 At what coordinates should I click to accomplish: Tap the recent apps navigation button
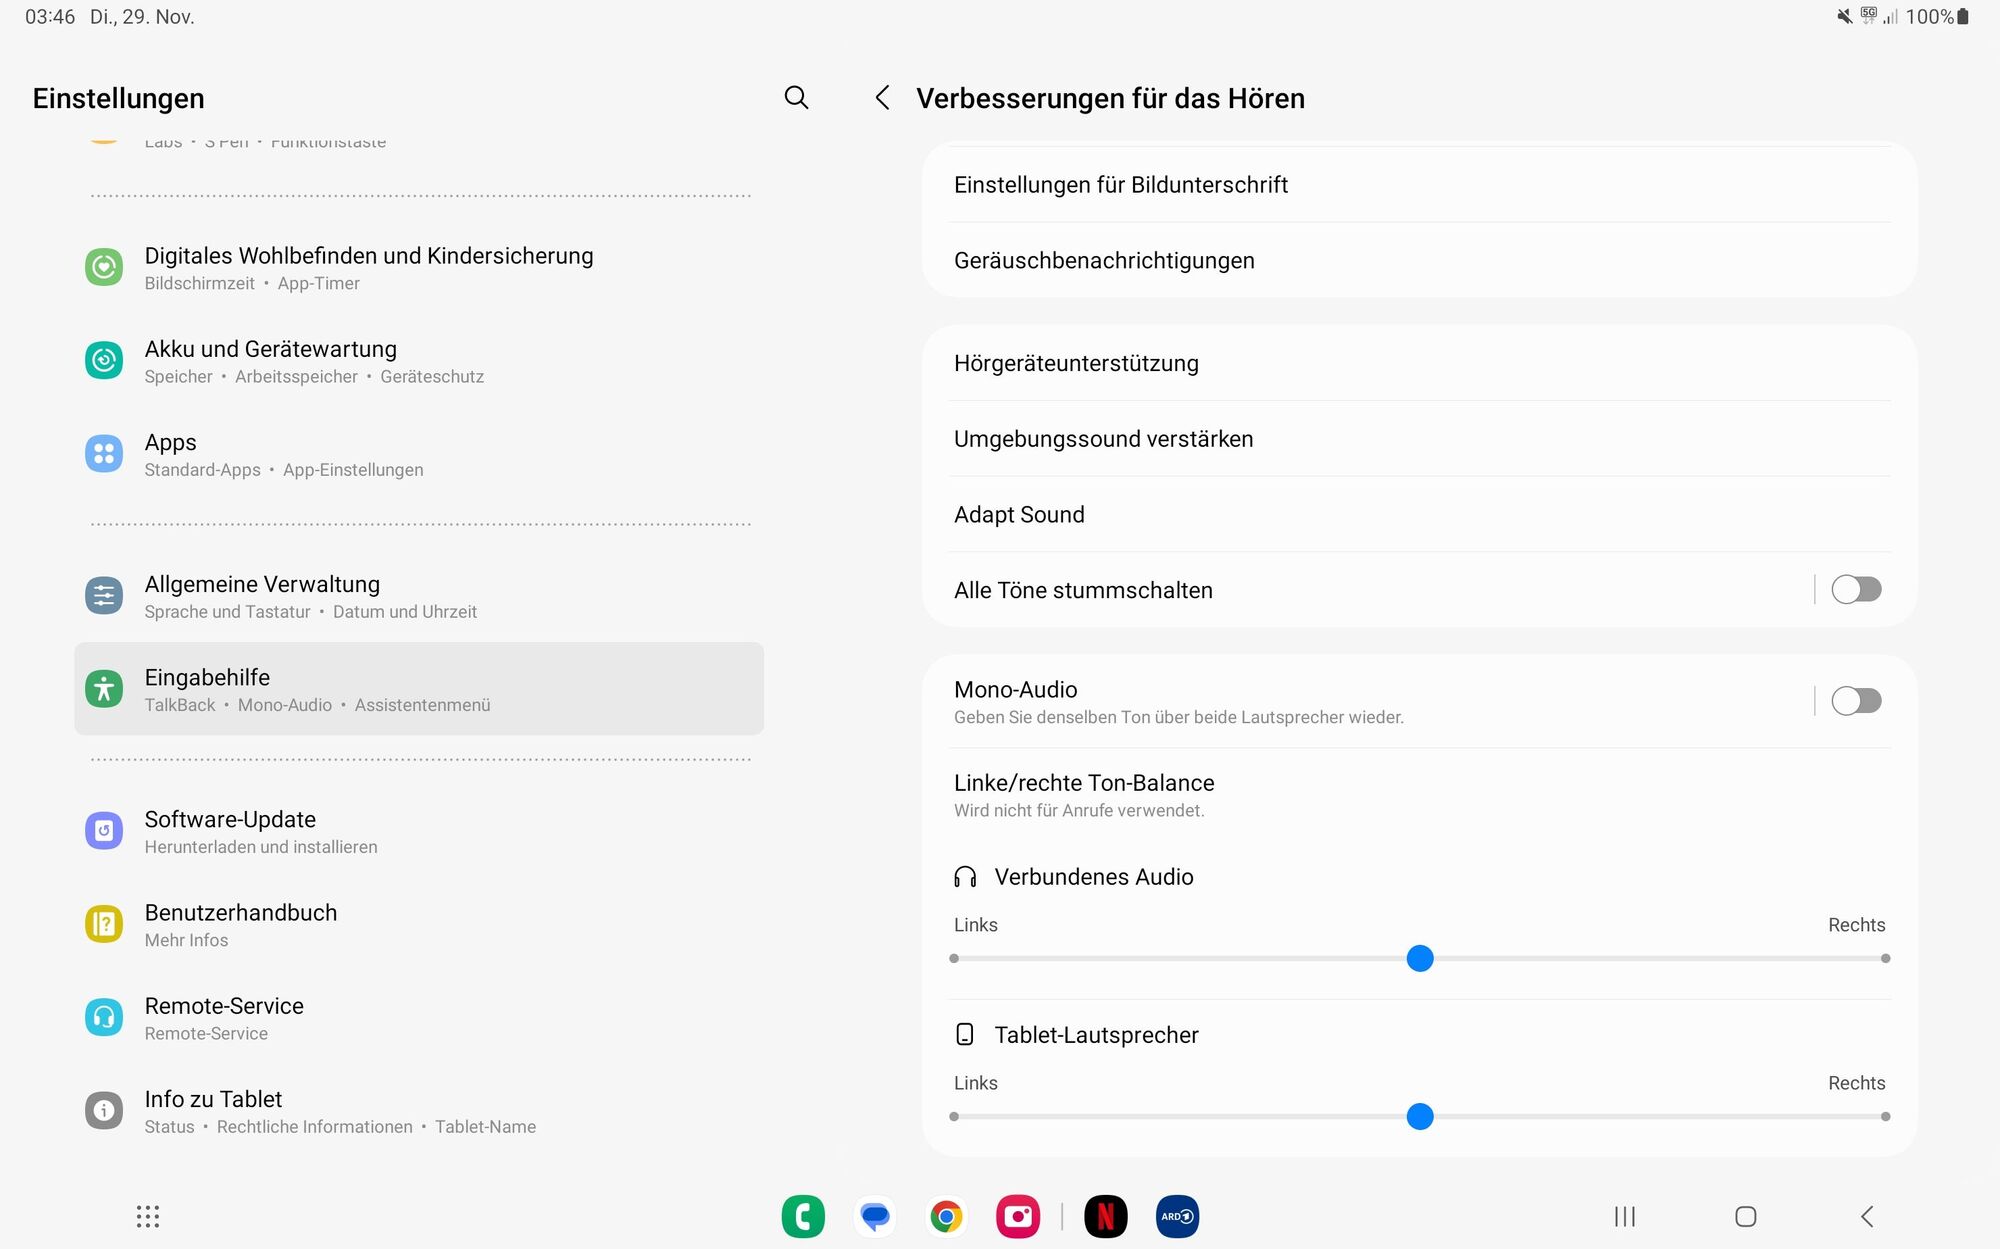(1624, 1216)
